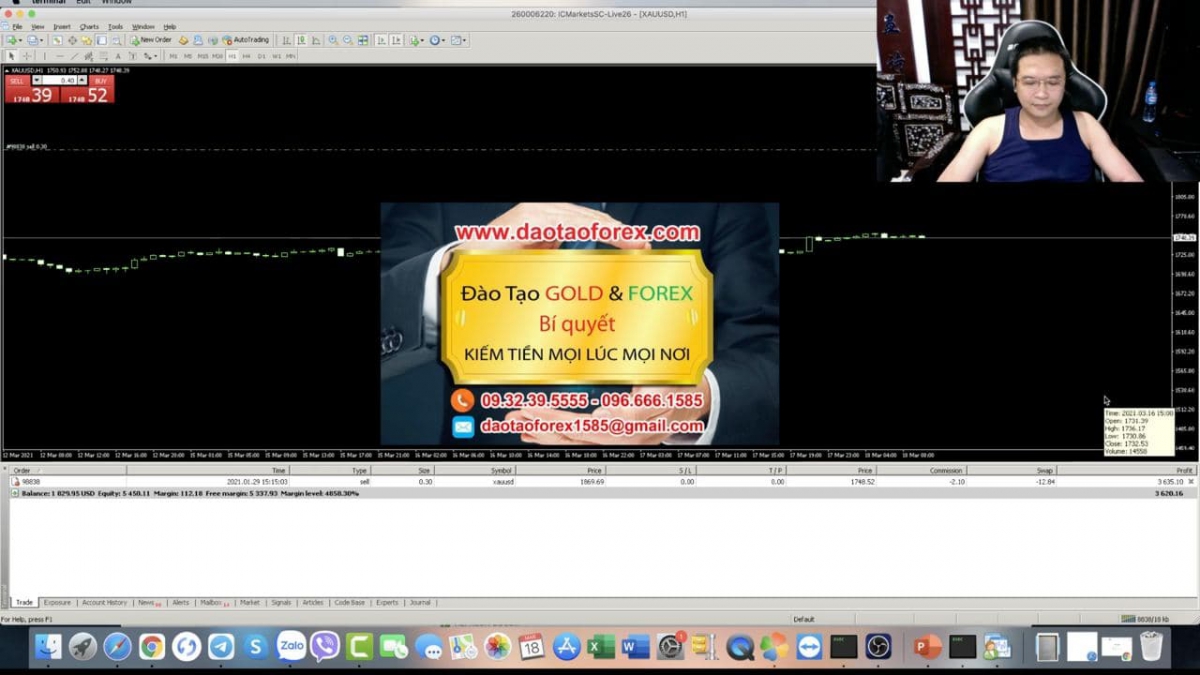Open the Help menu

170,26
